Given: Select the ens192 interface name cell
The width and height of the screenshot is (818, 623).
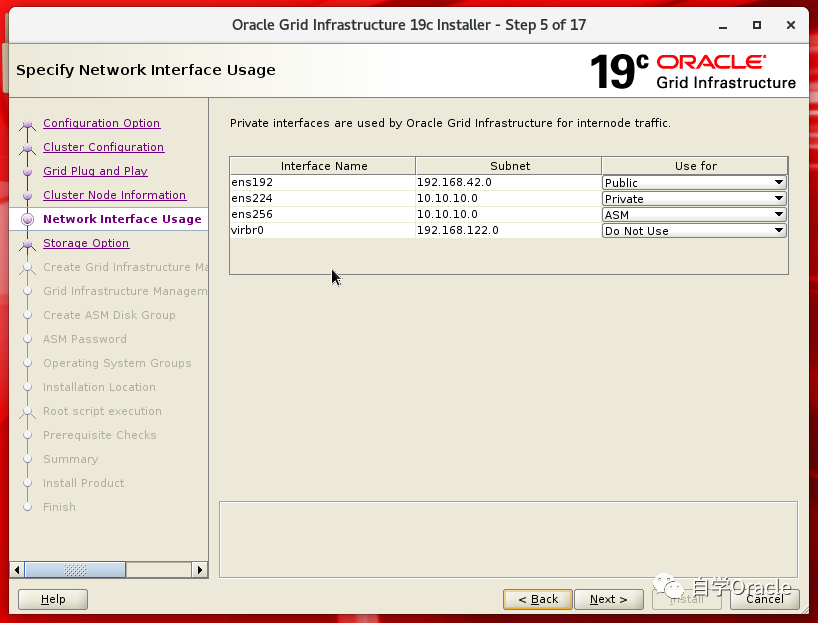Looking at the screenshot, I should 322,183.
